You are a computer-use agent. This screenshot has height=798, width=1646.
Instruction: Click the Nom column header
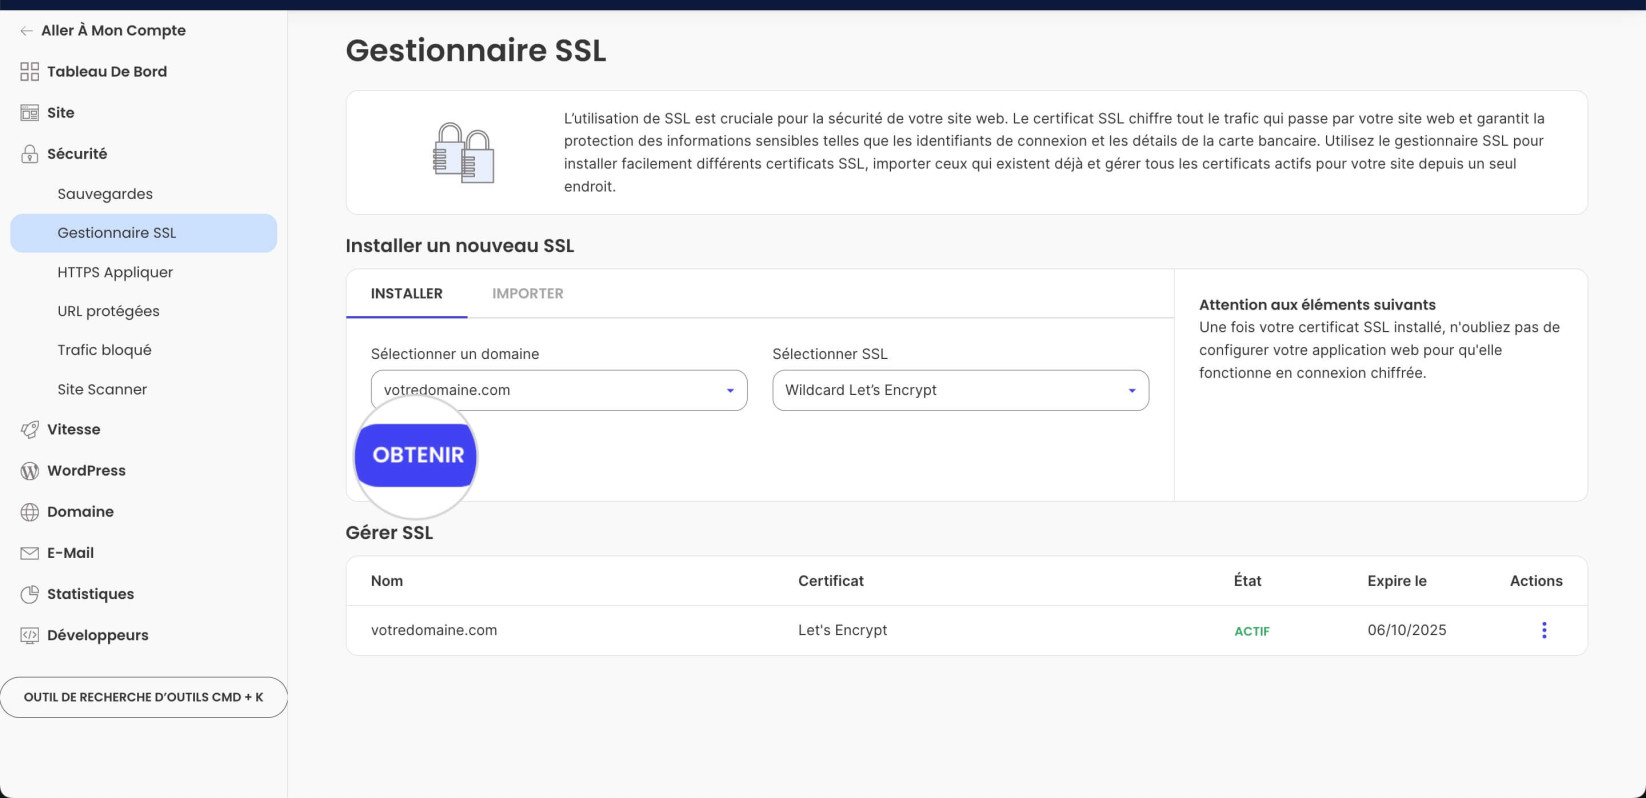(x=387, y=581)
